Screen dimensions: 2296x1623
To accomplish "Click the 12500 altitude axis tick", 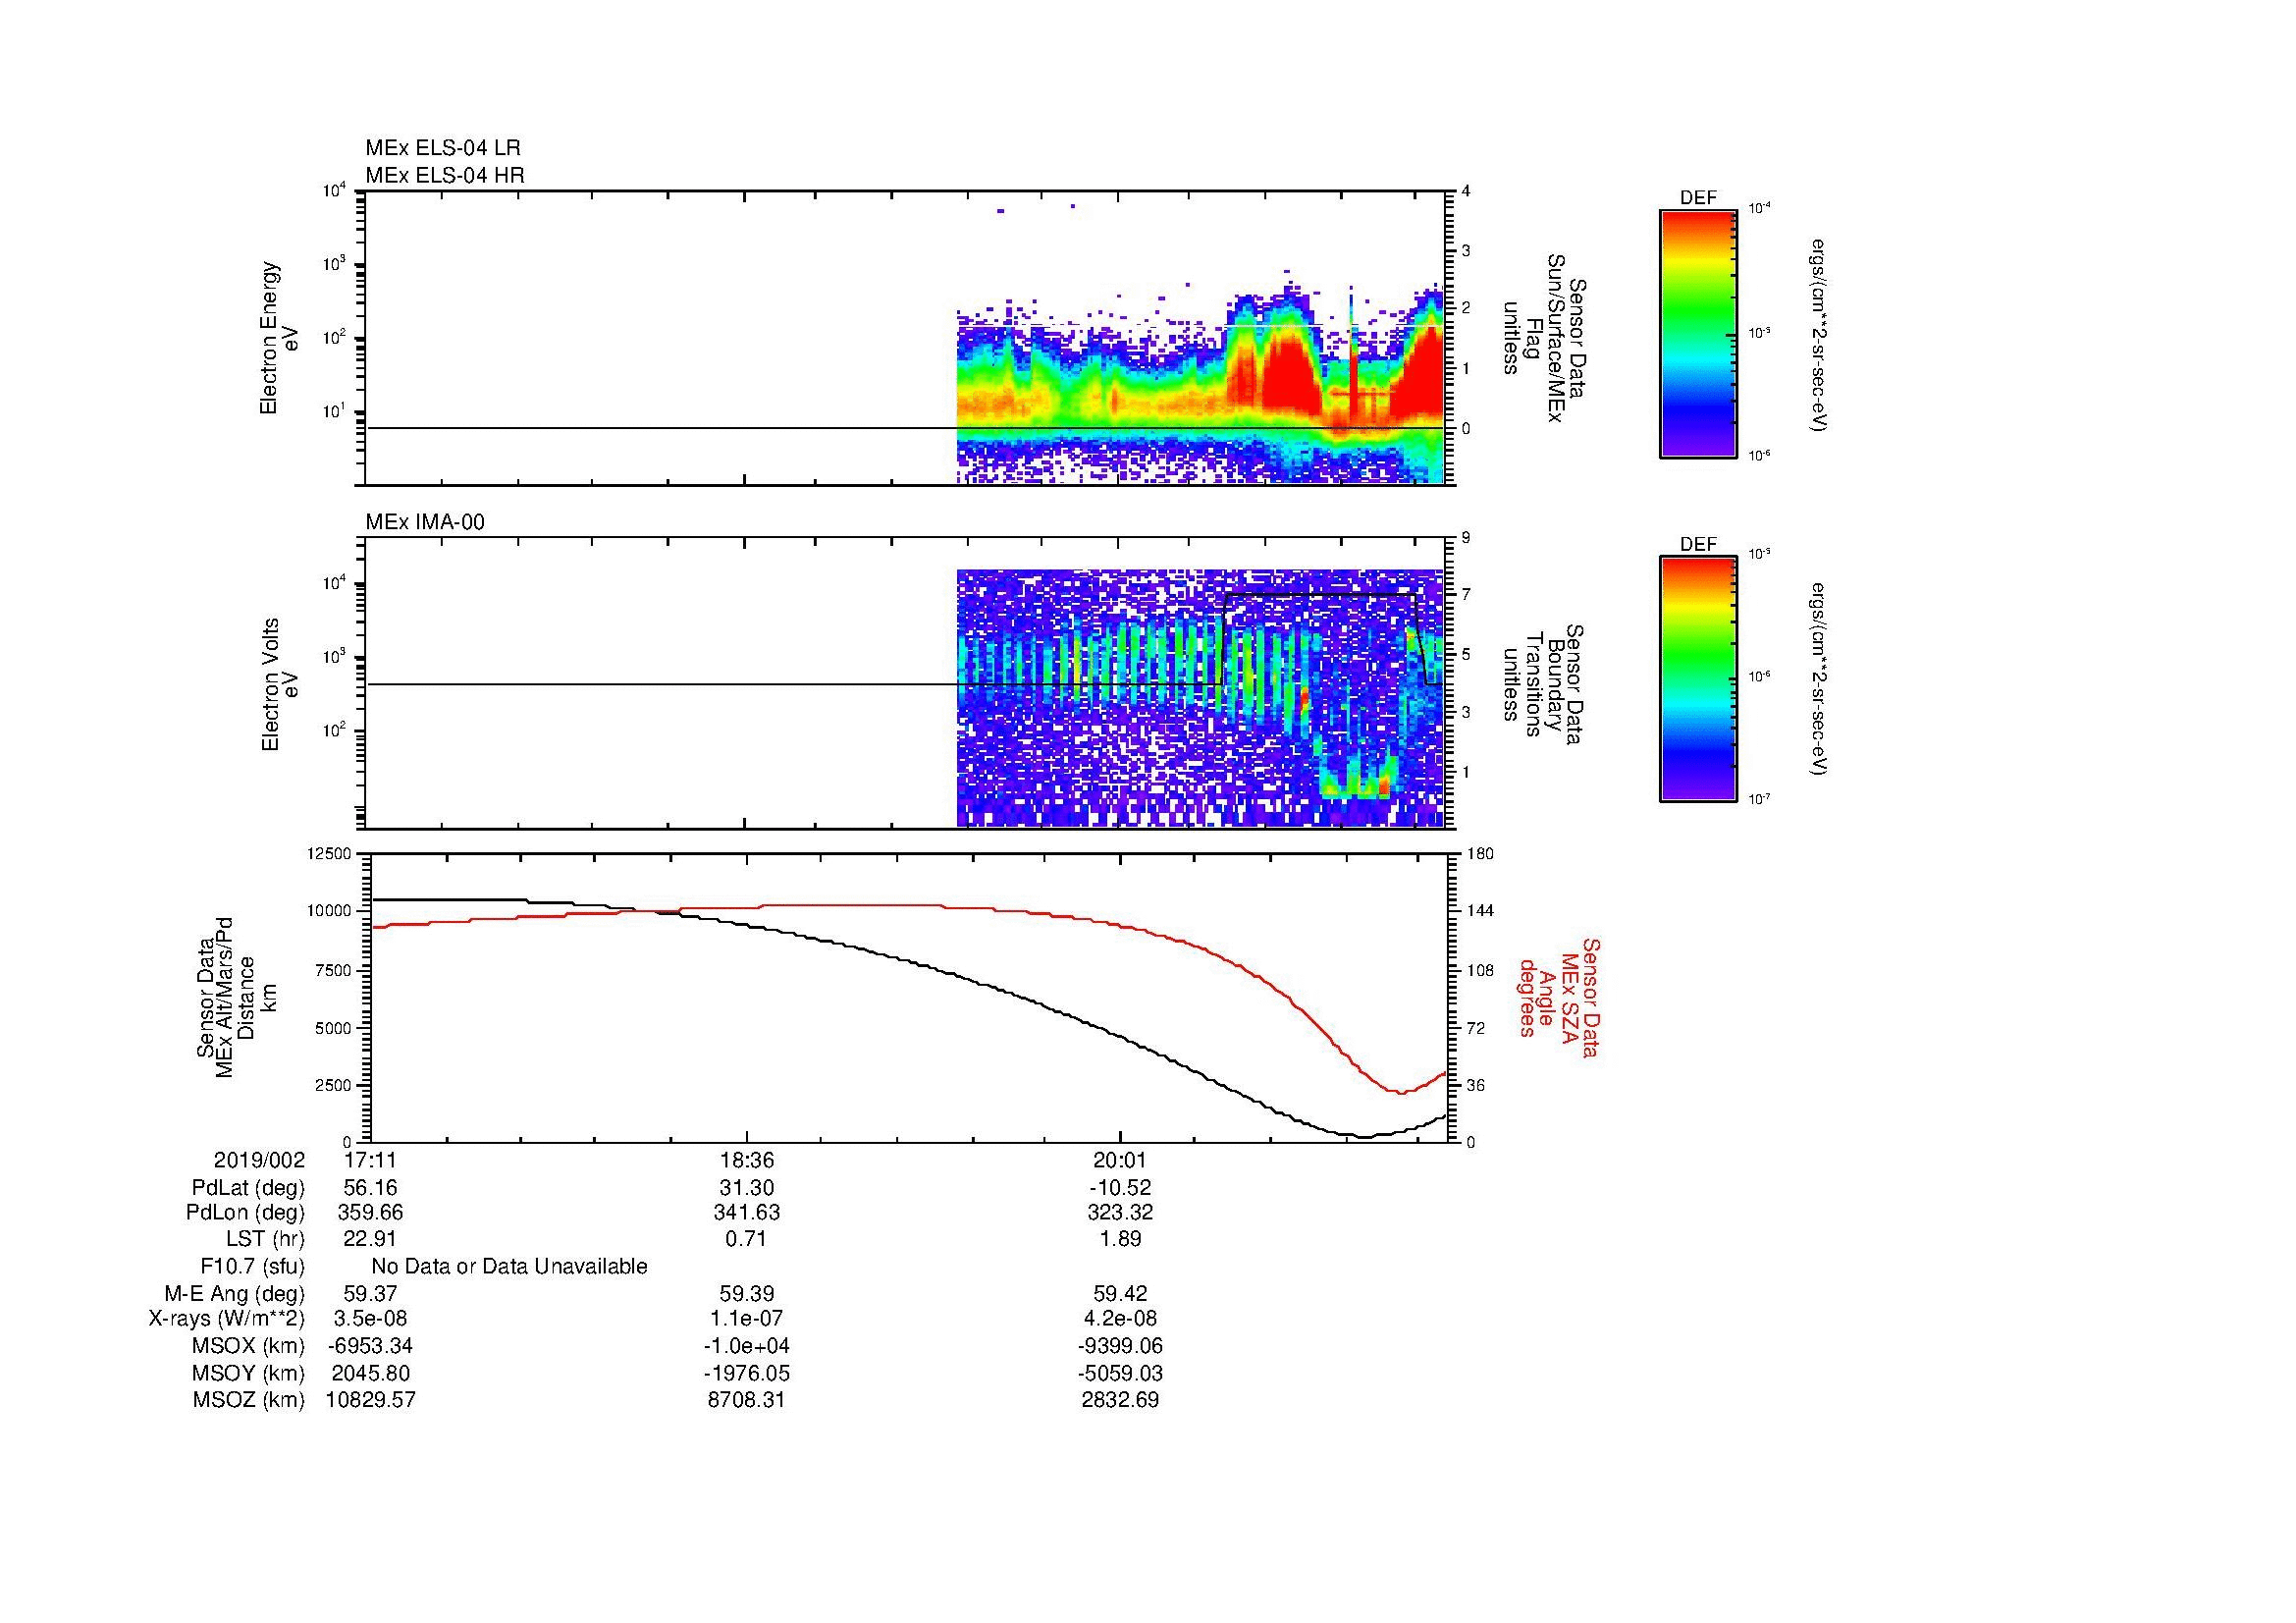I will click(330, 854).
